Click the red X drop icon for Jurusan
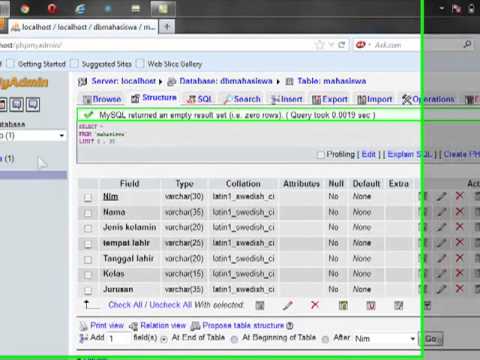The height and width of the screenshot is (360, 480). point(460,289)
